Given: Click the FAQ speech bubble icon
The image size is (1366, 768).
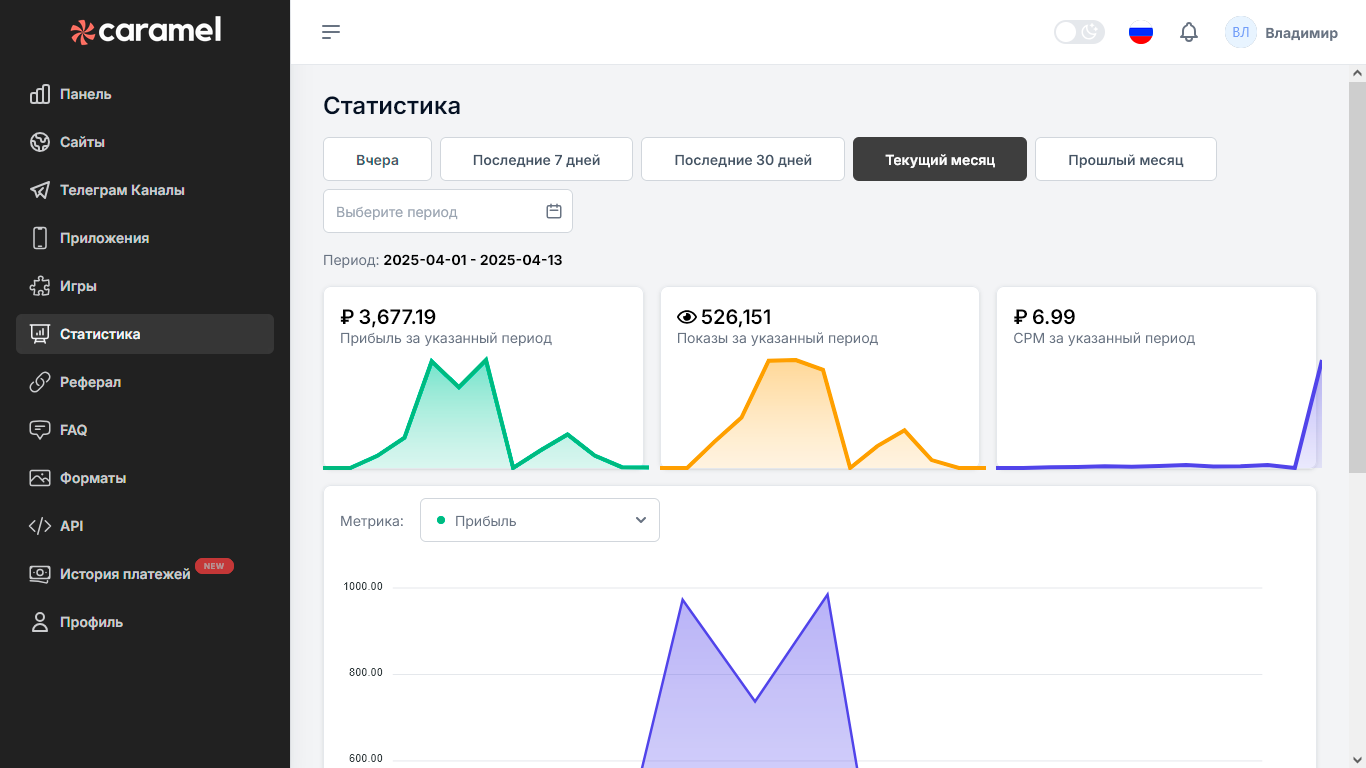Looking at the screenshot, I should 40,430.
